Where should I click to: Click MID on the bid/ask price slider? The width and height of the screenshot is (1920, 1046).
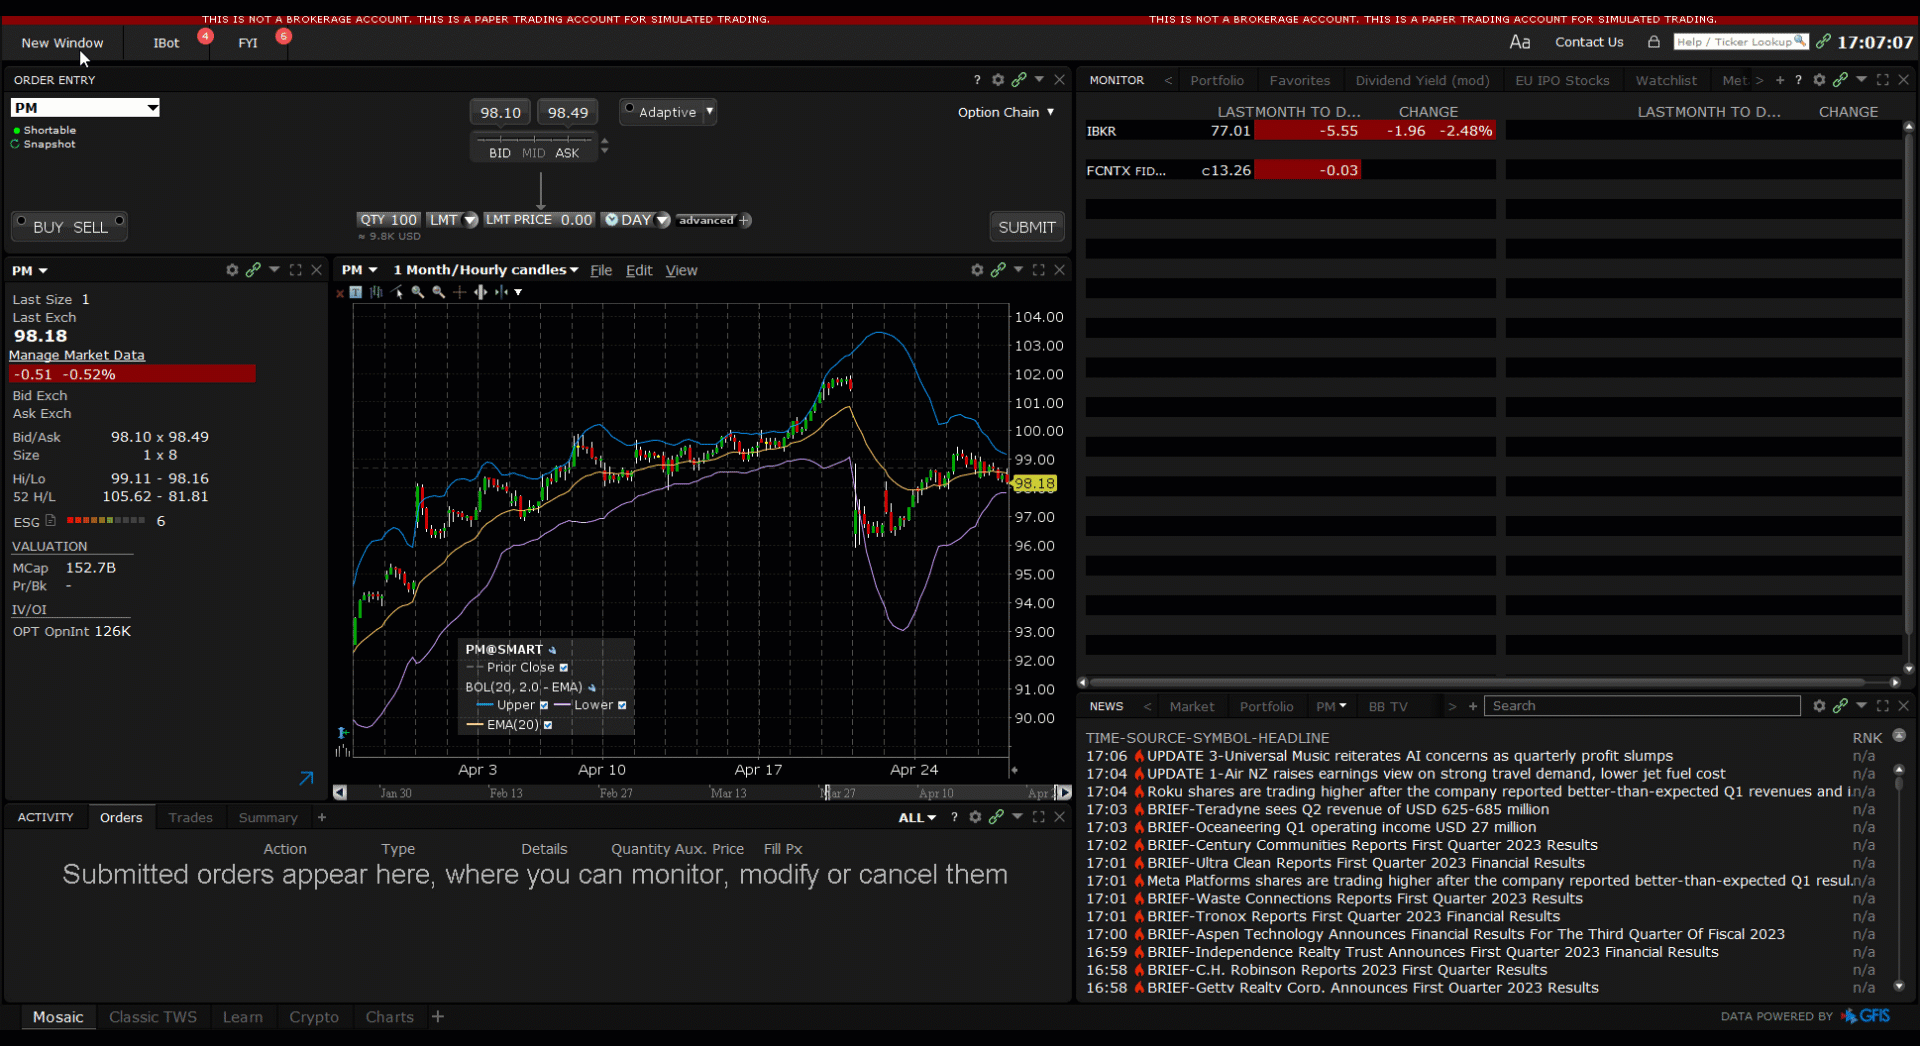click(x=533, y=152)
